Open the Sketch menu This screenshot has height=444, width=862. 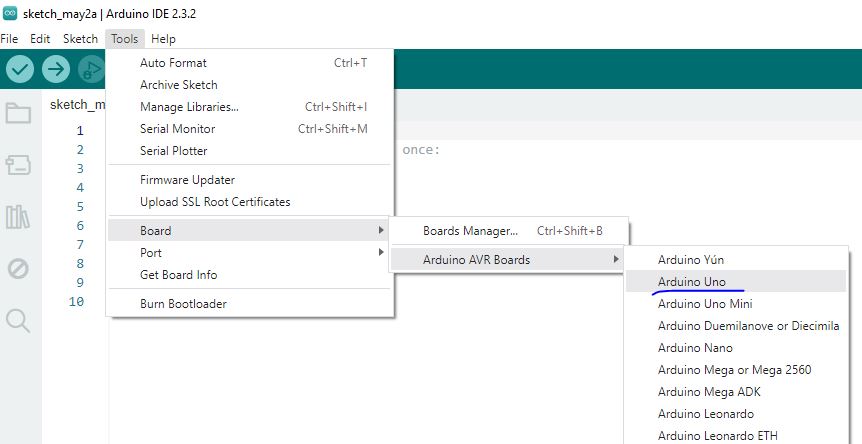(x=80, y=39)
